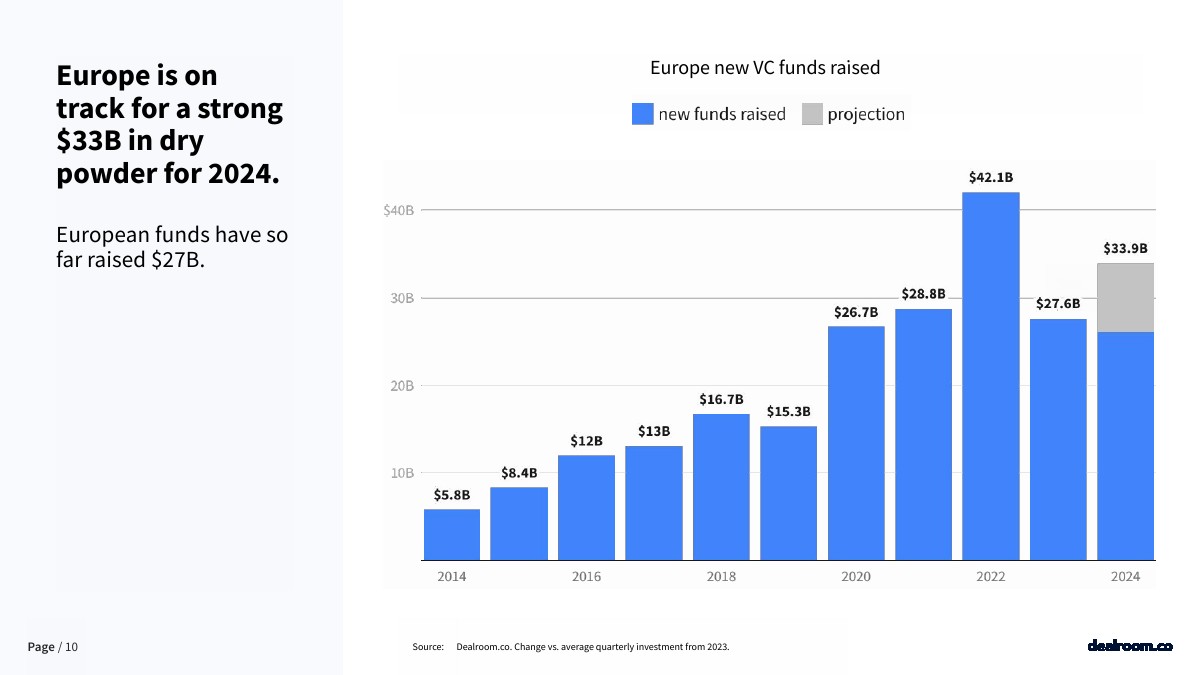Select the 2016 bar showing $12B
Viewport: 1200px width, 675px height.
click(586, 507)
